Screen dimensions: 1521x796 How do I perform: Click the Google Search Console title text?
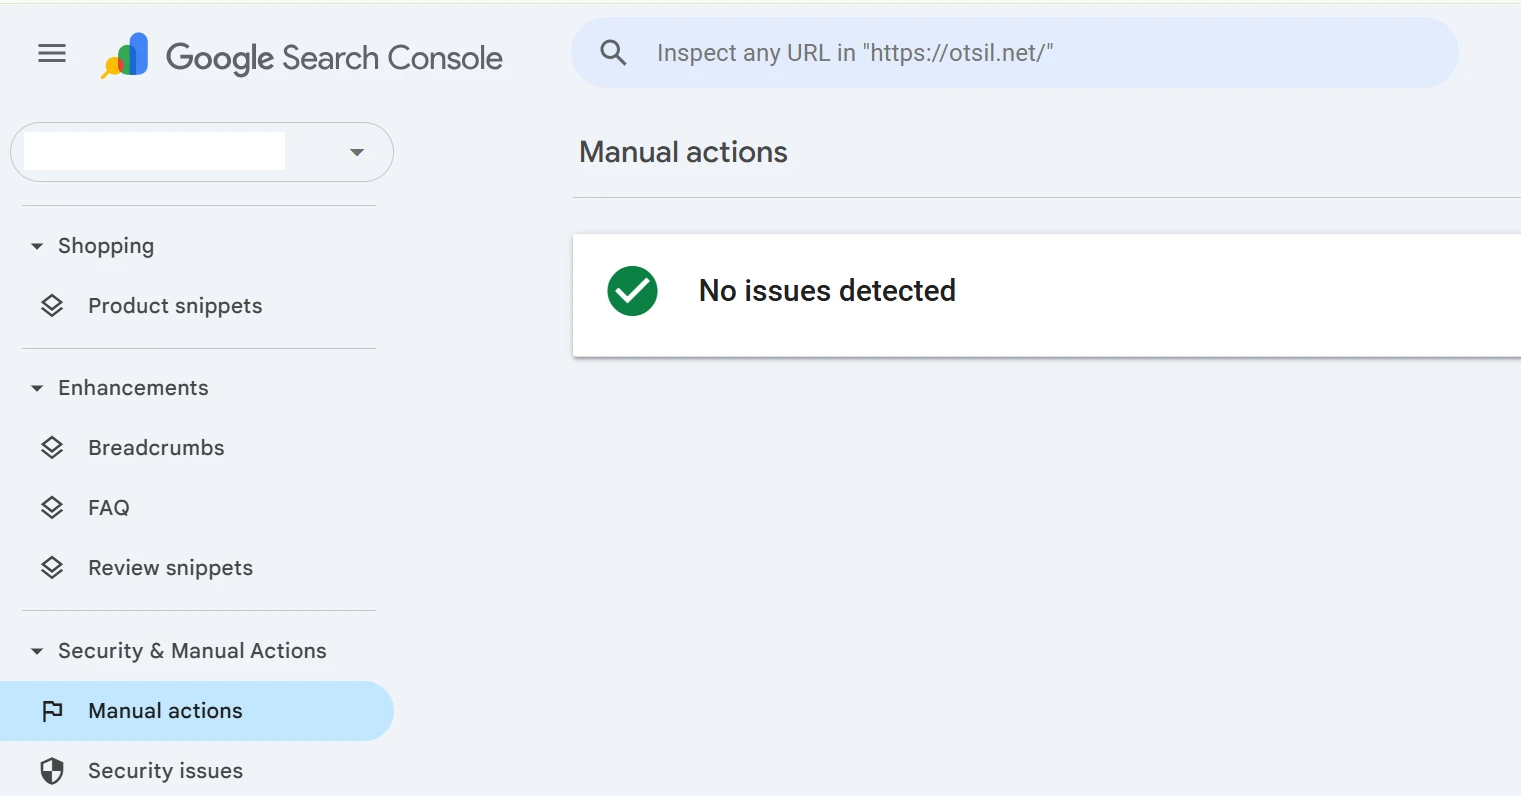pyautogui.click(x=334, y=58)
